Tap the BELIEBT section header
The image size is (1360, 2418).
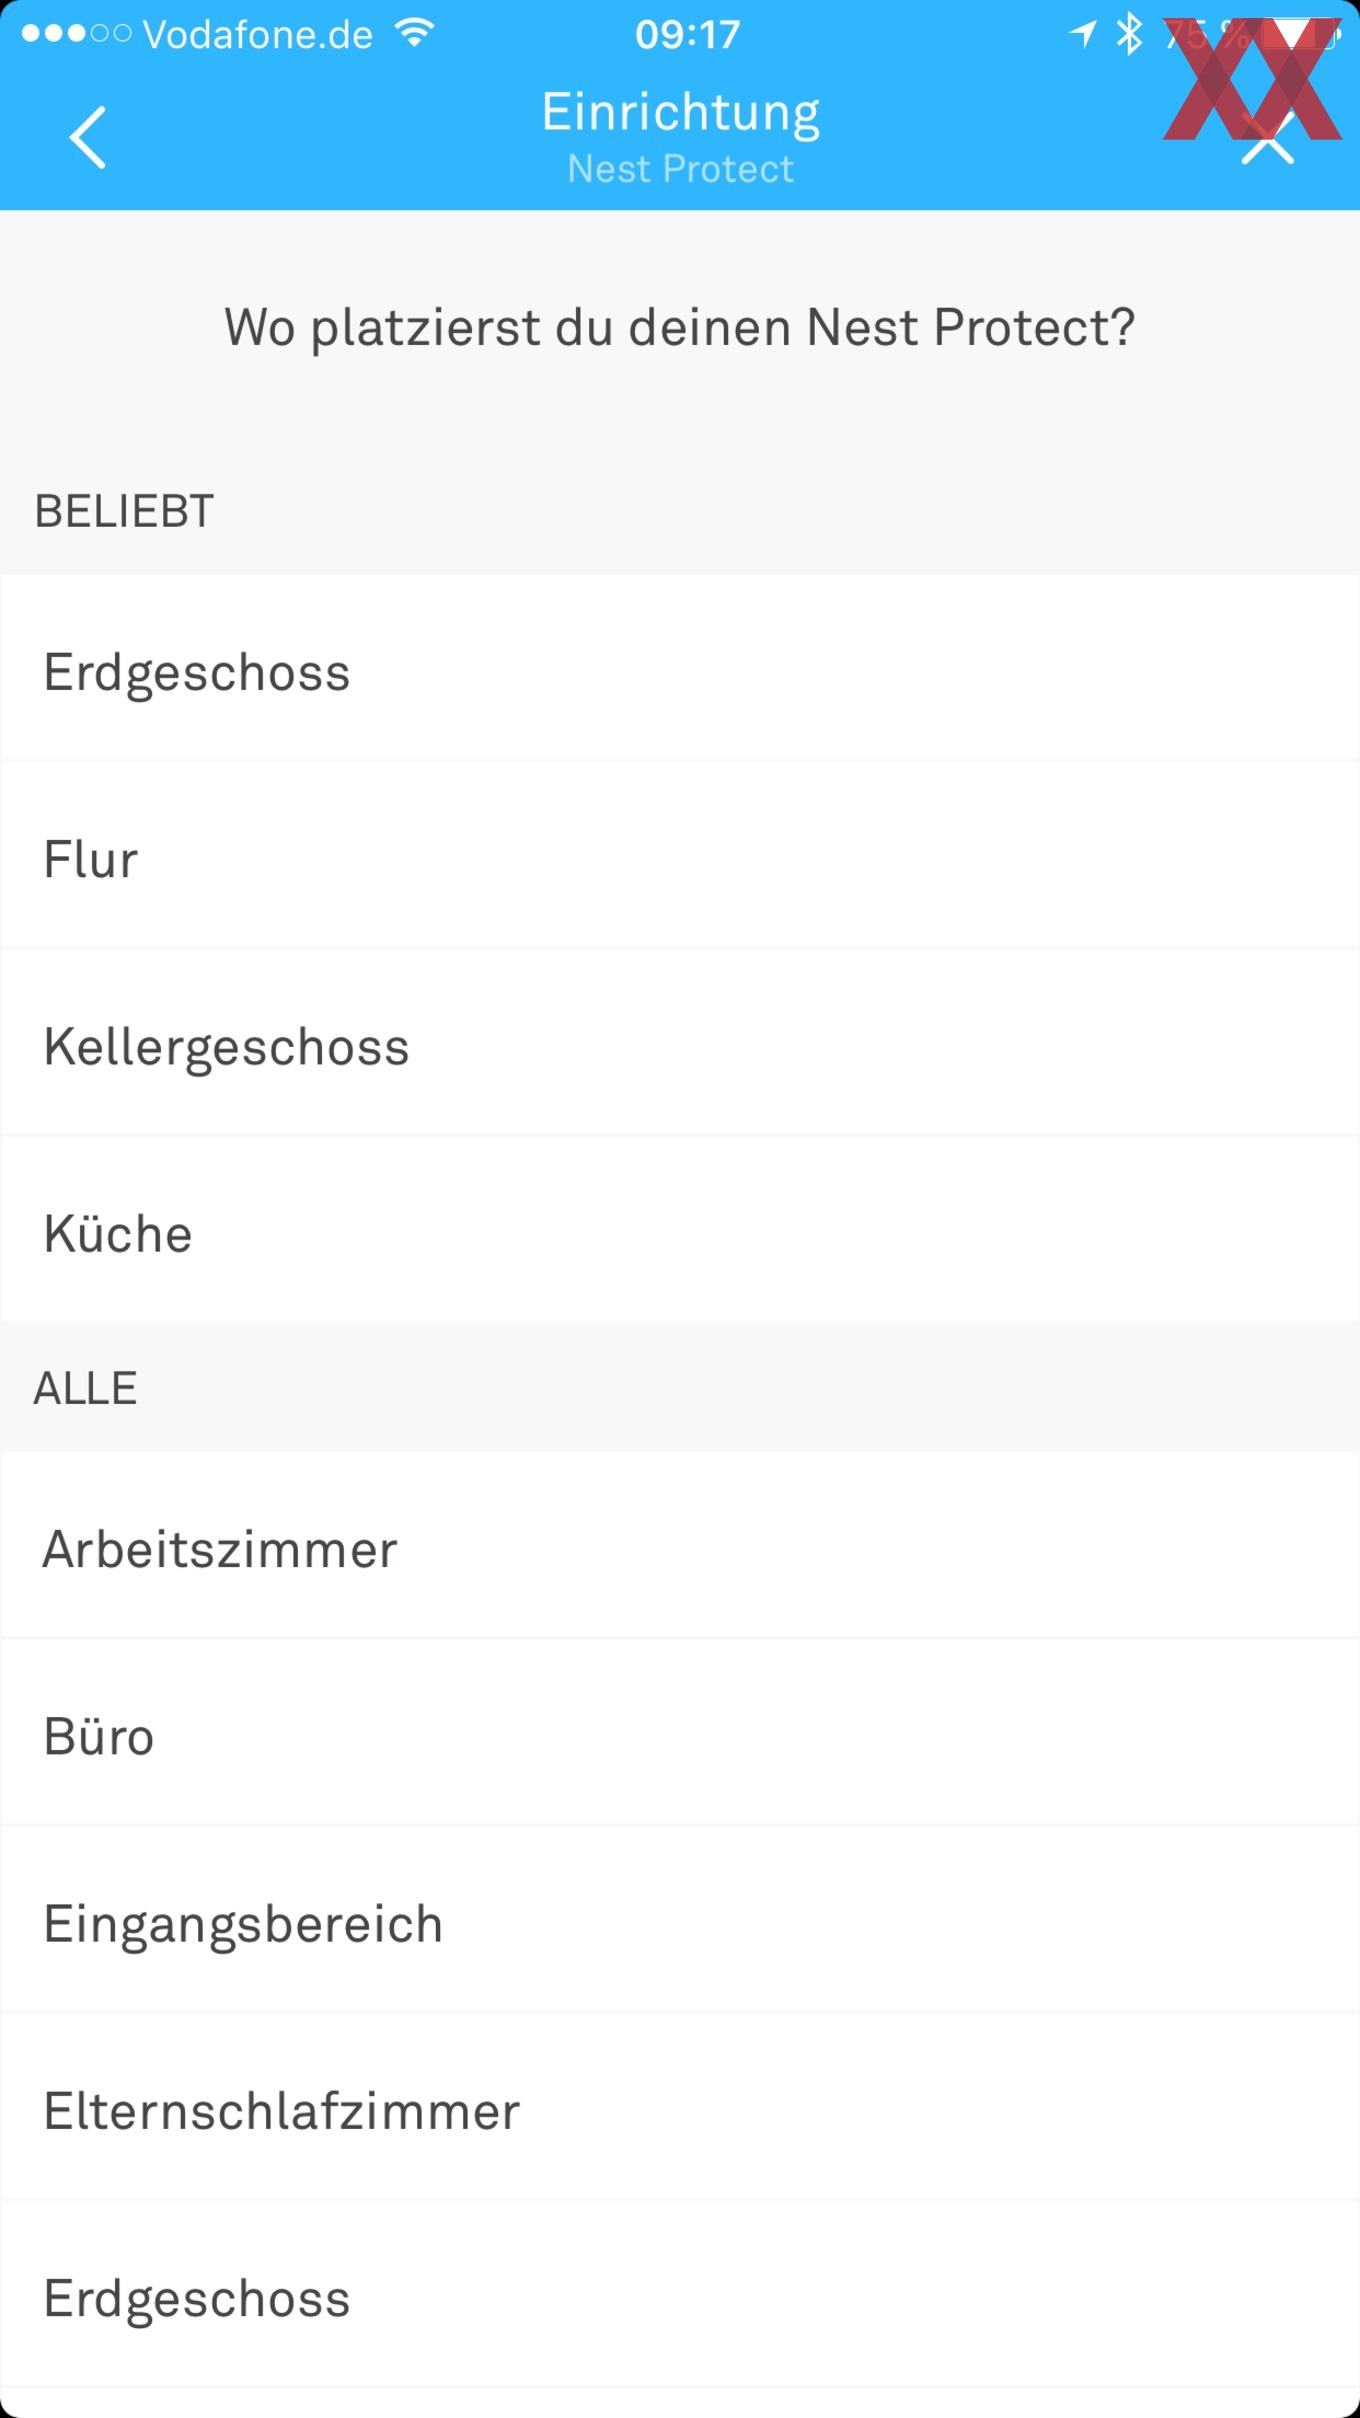coord(124,511)
